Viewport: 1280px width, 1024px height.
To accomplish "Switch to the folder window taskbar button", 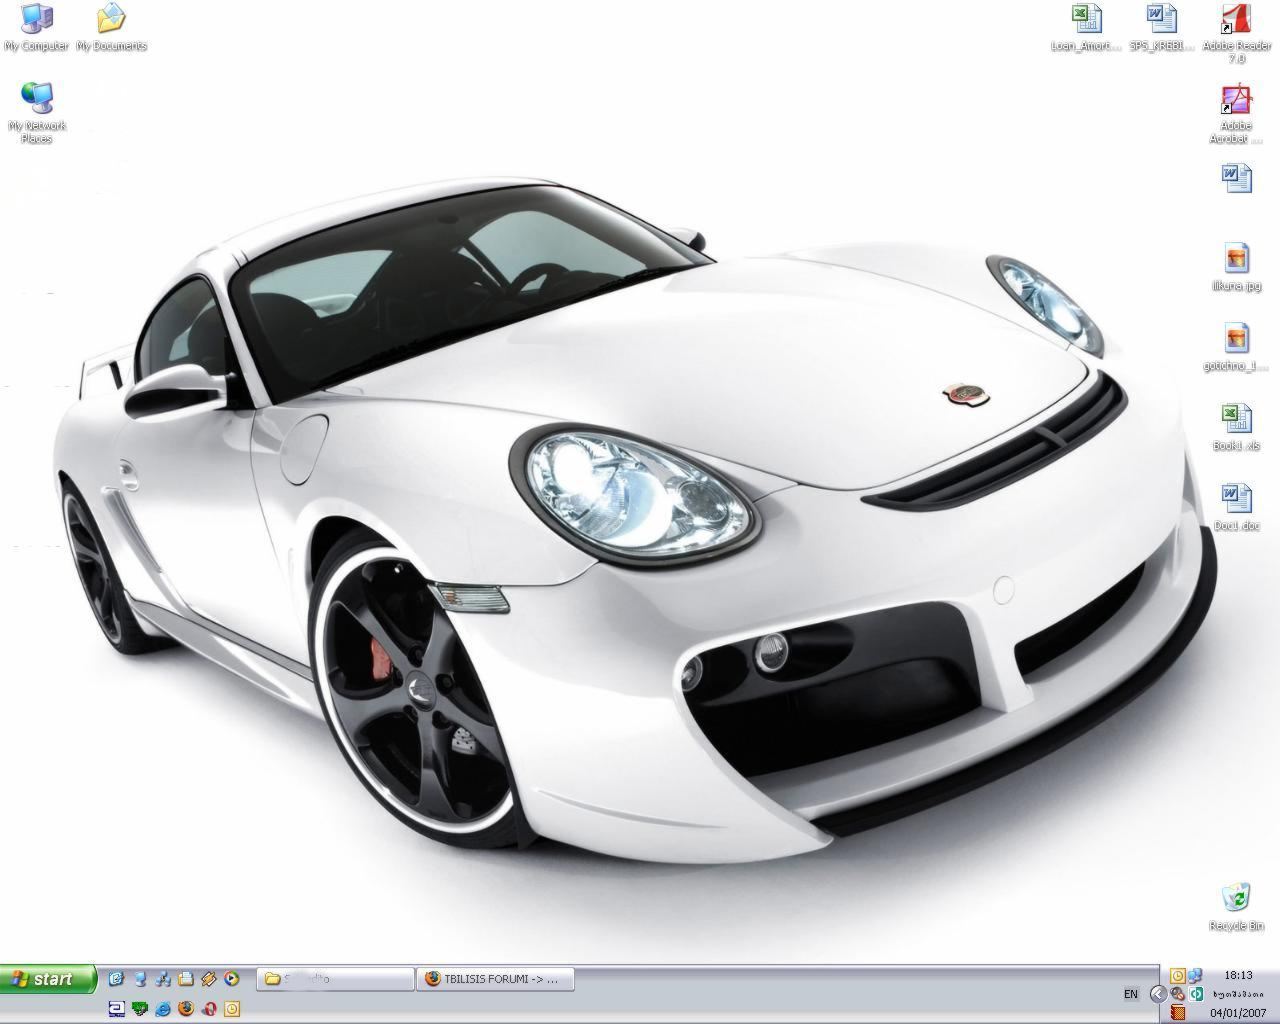I will [335, 979].
